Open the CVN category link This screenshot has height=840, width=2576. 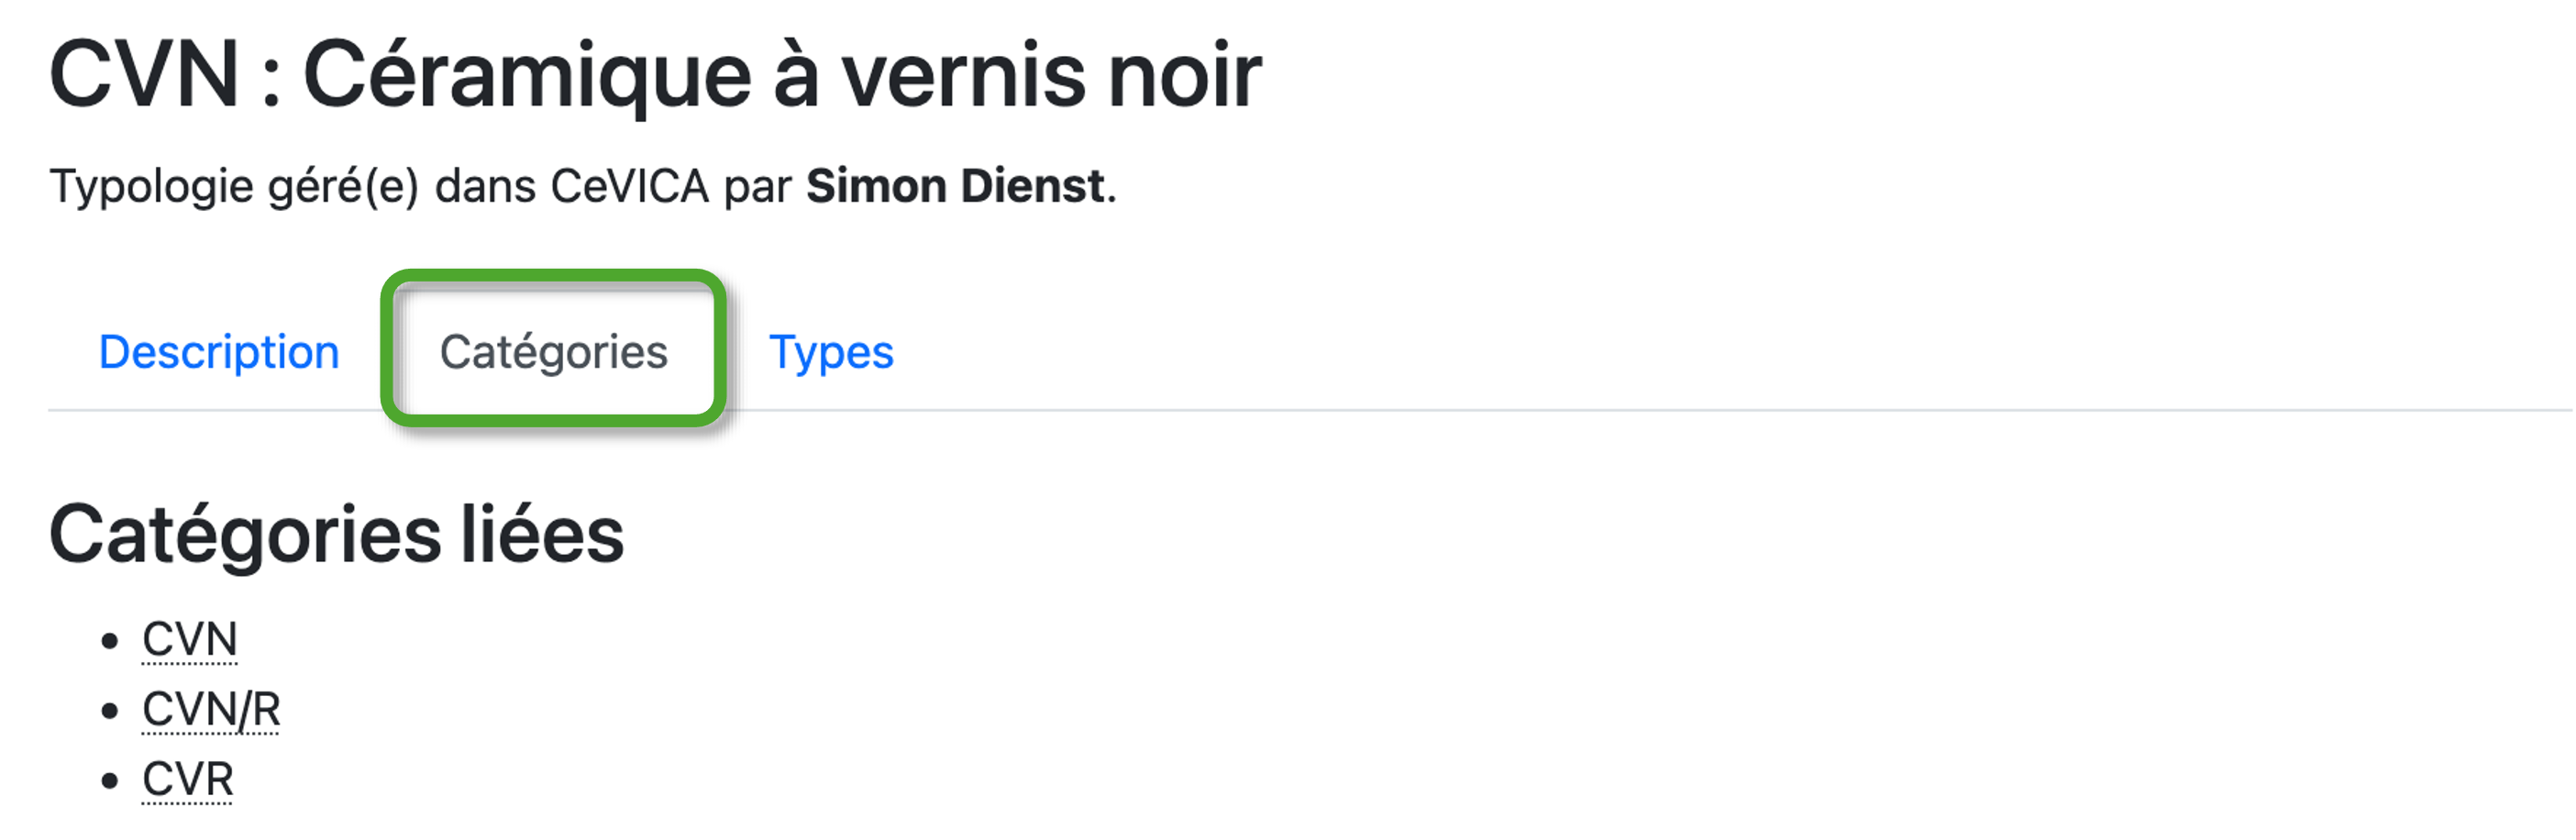click(x=189, y=640)
